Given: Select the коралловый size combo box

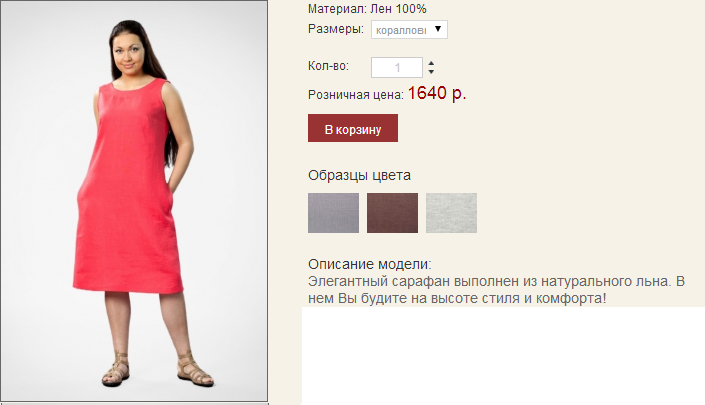Looking at the screenshot, I should pyautogui.click(x=409, y=30).
